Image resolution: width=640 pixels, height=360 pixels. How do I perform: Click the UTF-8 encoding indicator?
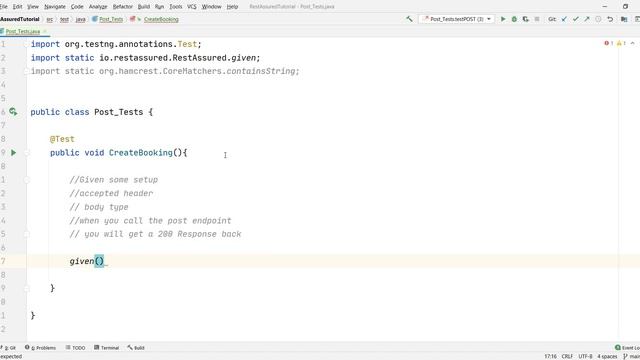tap(585, 356)
